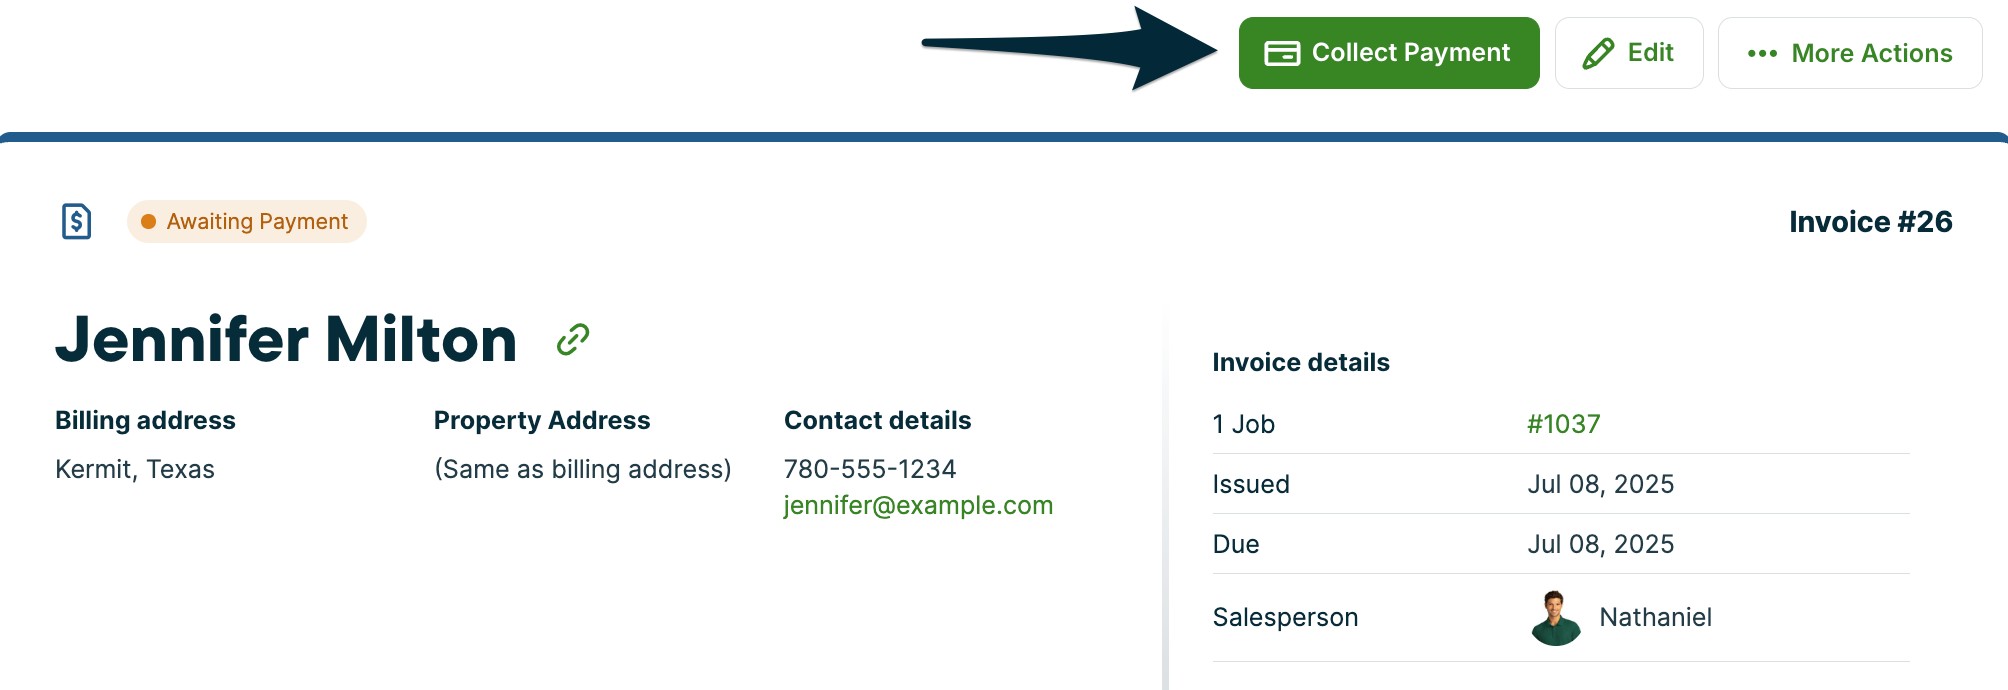Click the Invoice #26 heading
The height and width of the screenshot is (690, 2008).
point(1870,221)
